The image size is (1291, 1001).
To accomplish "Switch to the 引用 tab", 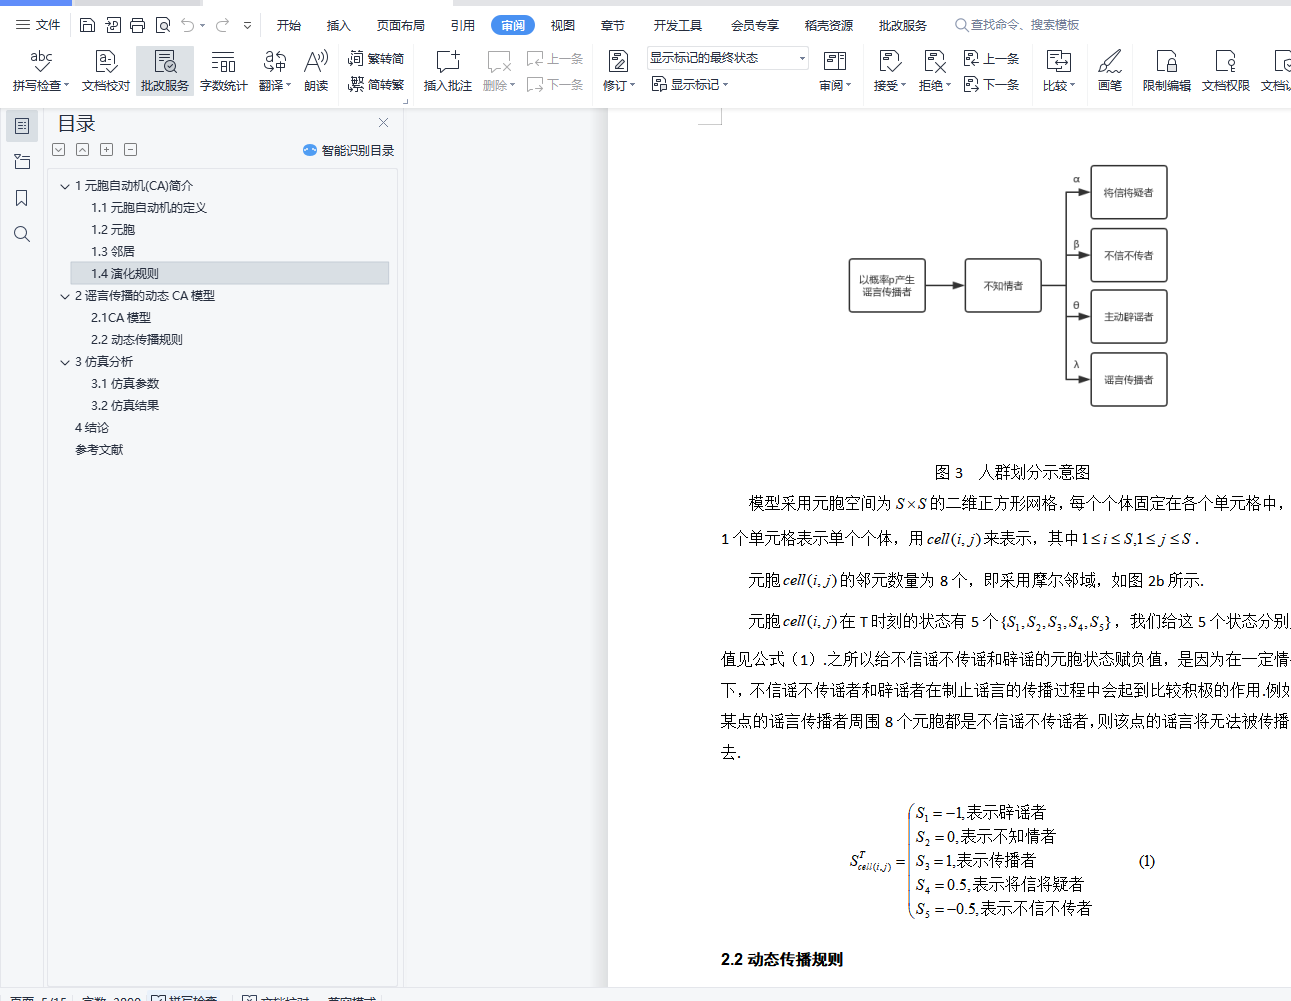I will pyautogui.click(x=463, y=25).
